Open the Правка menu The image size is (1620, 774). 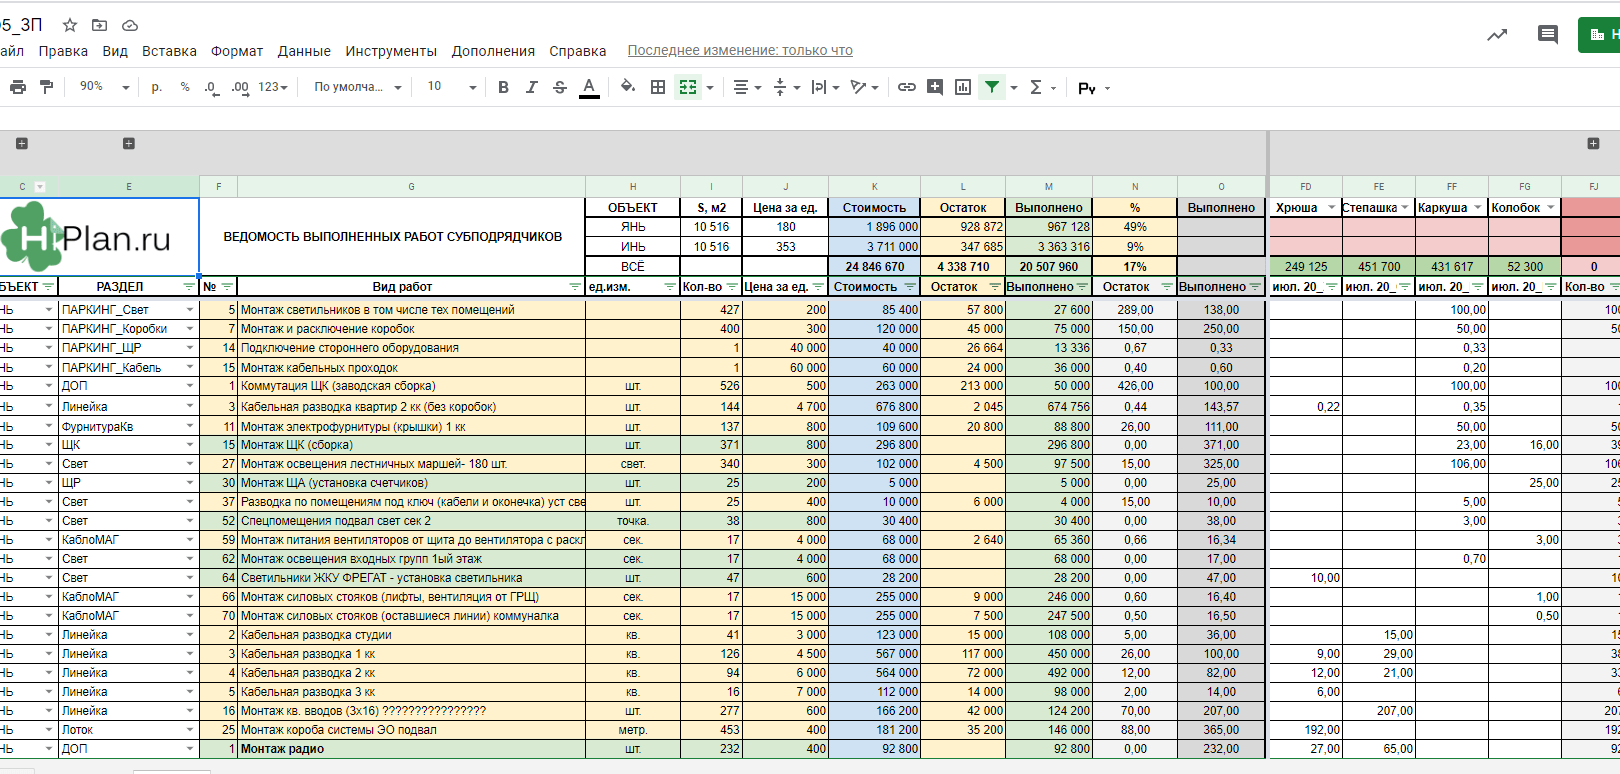pos(63,51)
